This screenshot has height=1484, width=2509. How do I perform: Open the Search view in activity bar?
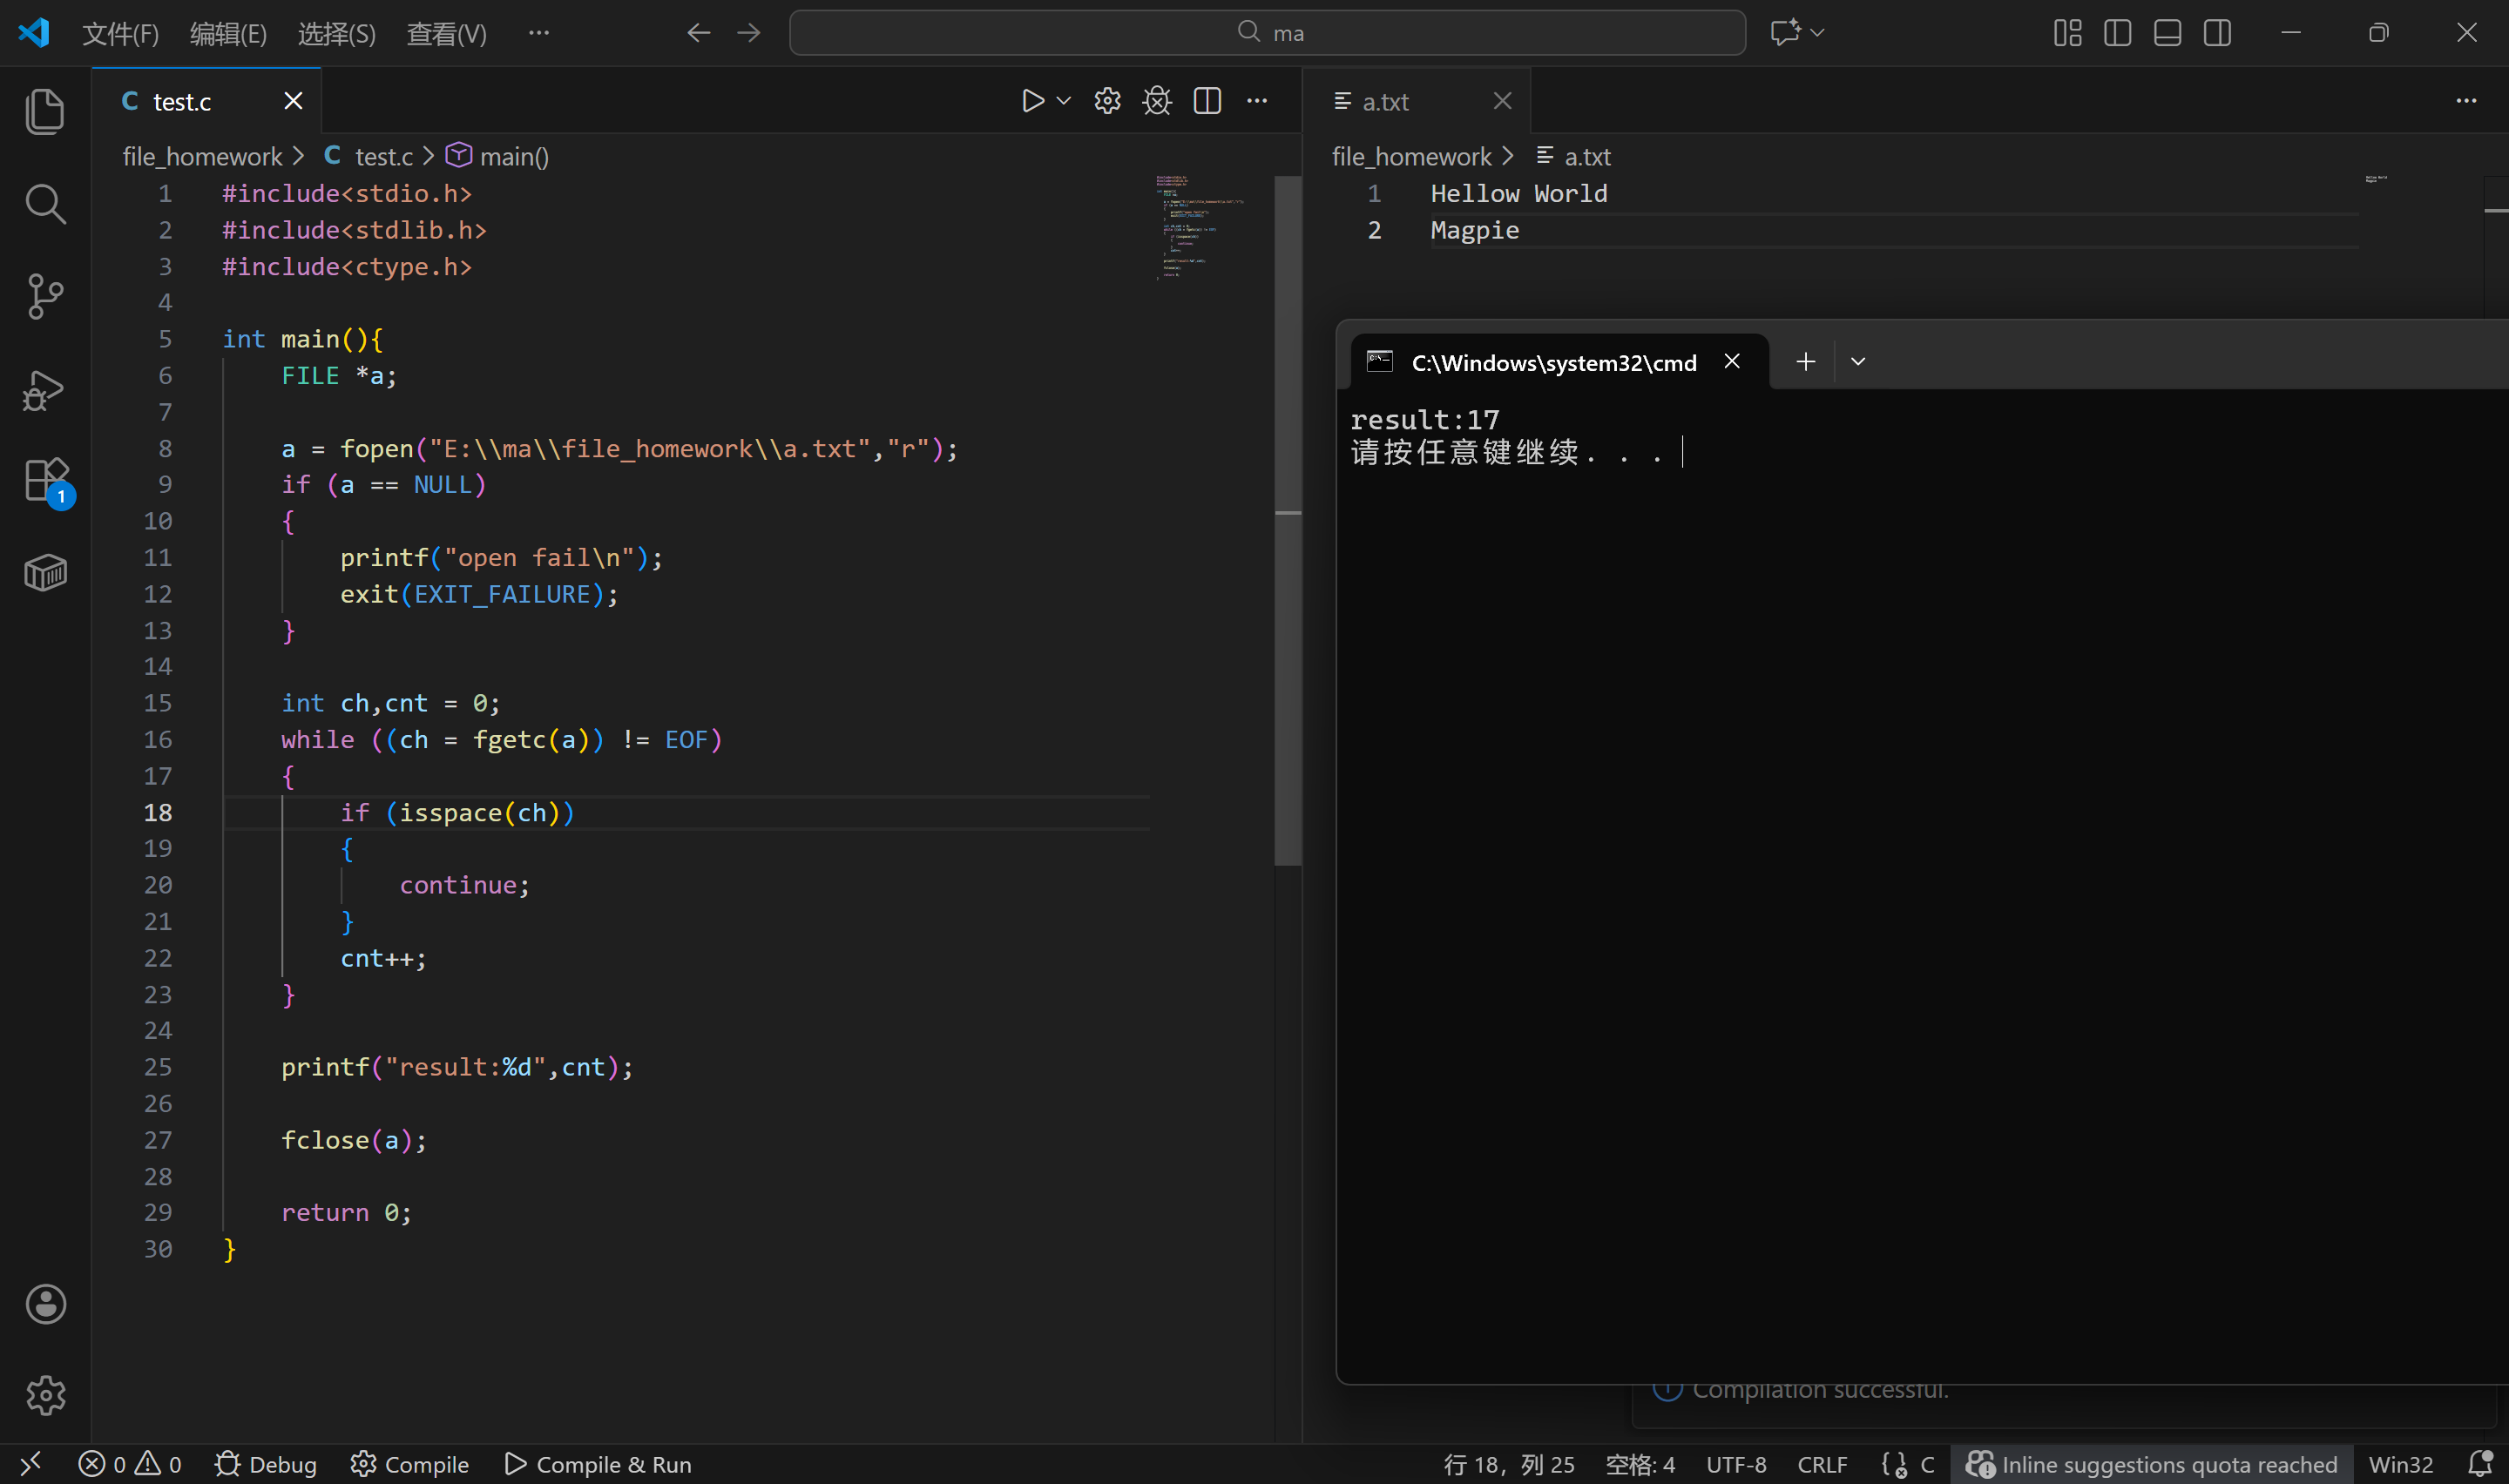pos(45,204)
